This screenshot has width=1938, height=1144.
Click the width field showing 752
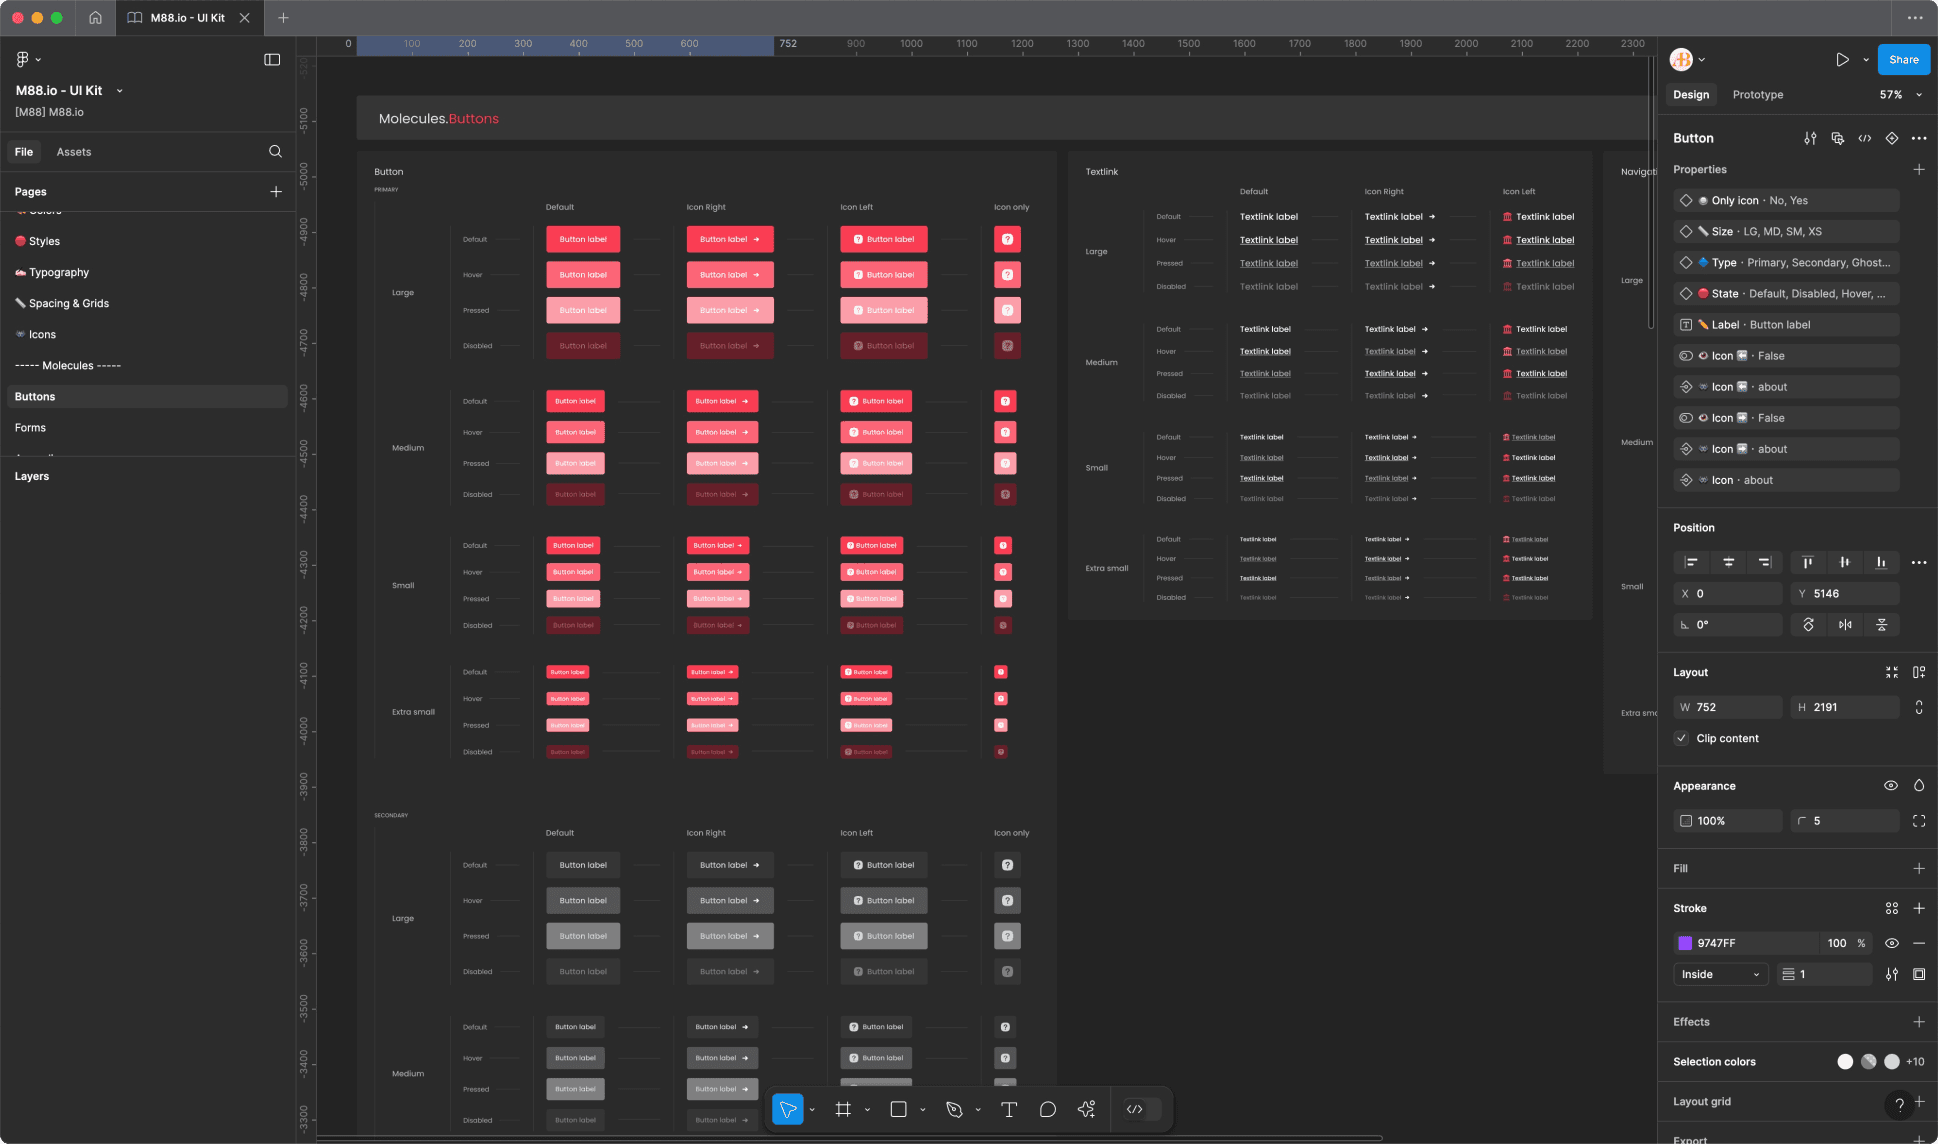pyautogui.click(x=1730, y=707)
